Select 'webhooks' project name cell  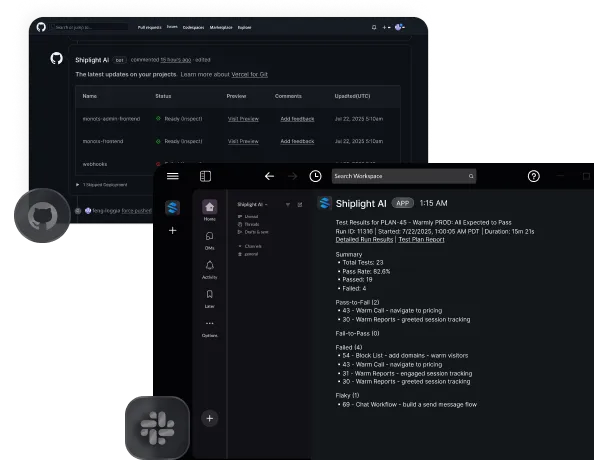pyautogui.click(x=95, y=164)
